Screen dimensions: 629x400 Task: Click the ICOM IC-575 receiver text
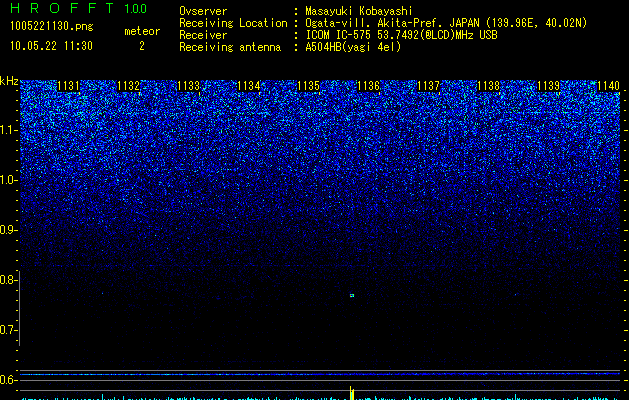401,35
